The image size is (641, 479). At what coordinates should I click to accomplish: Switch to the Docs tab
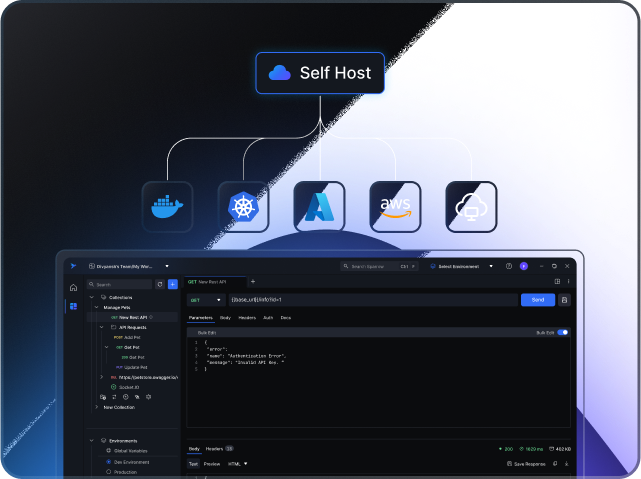[x=286, y=318]
